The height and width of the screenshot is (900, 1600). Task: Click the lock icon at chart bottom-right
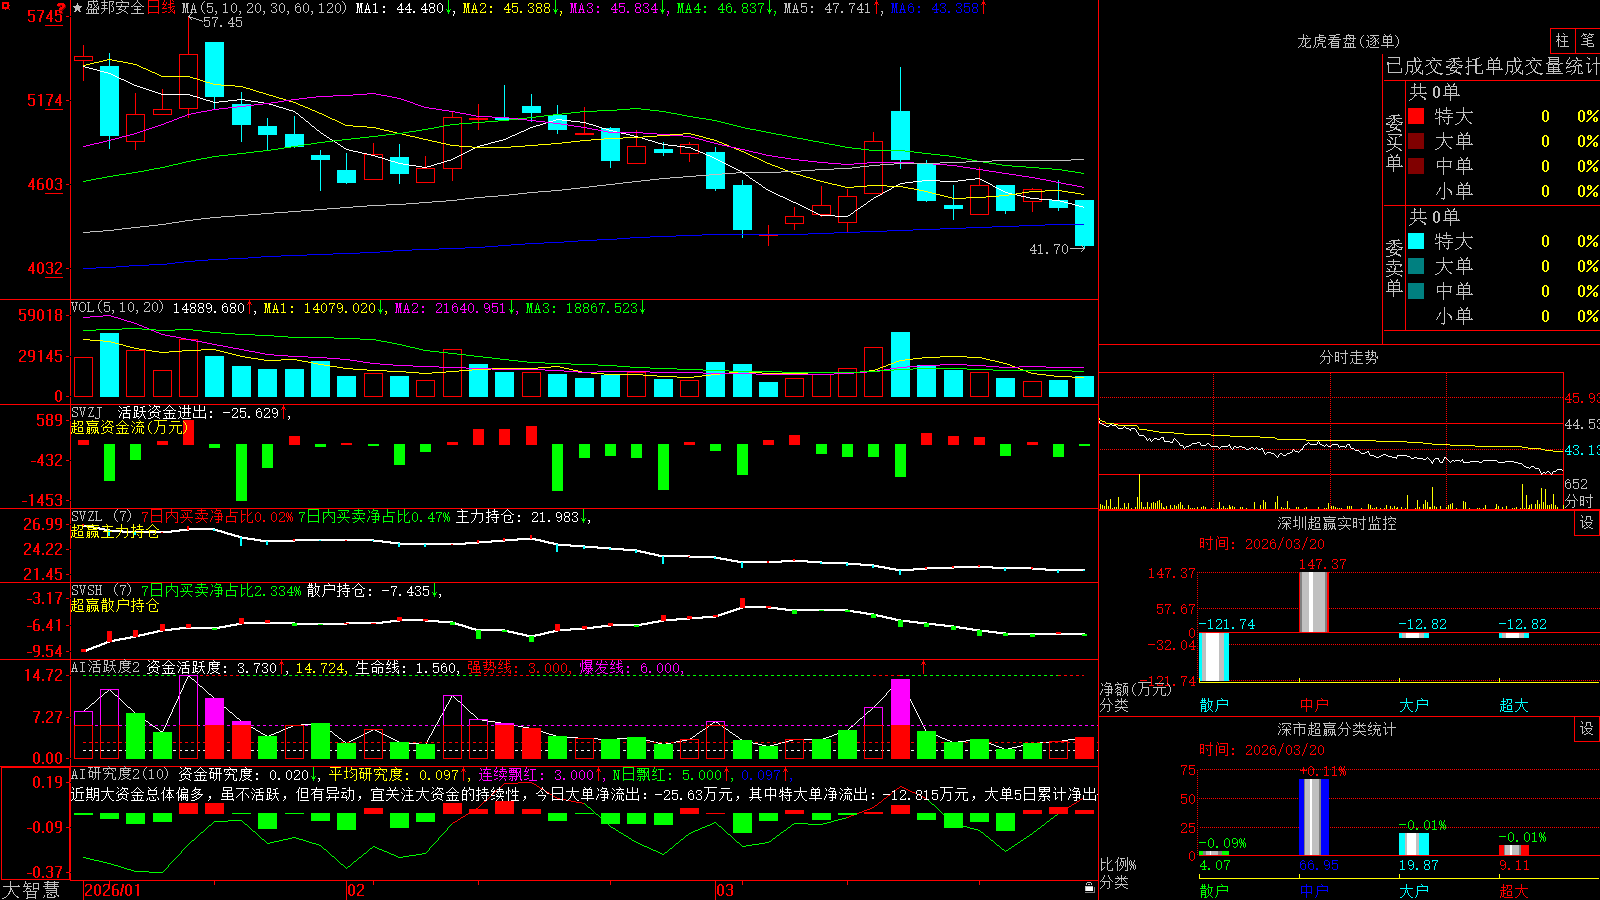(1089, 888)
